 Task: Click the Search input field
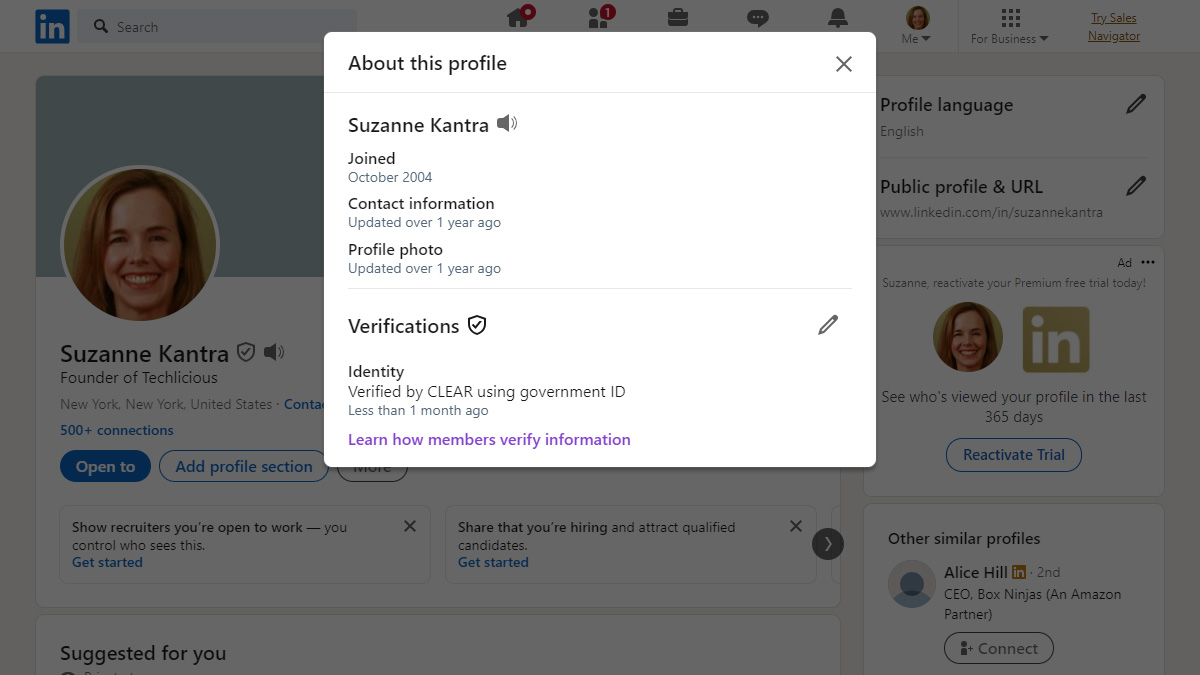(200, 27)
